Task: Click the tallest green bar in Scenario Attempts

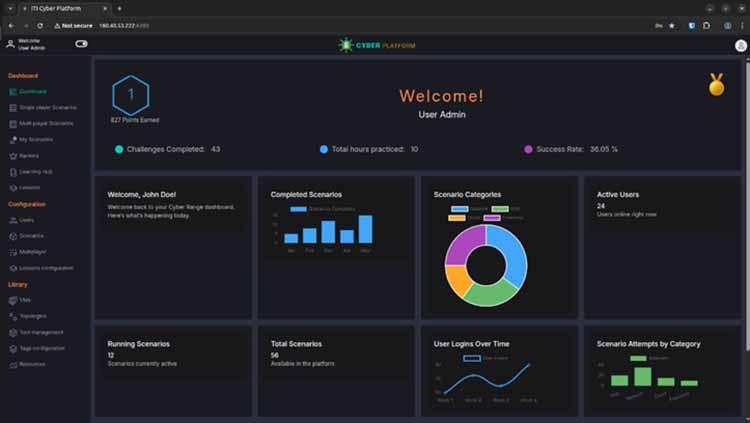Action: point(642,377)
